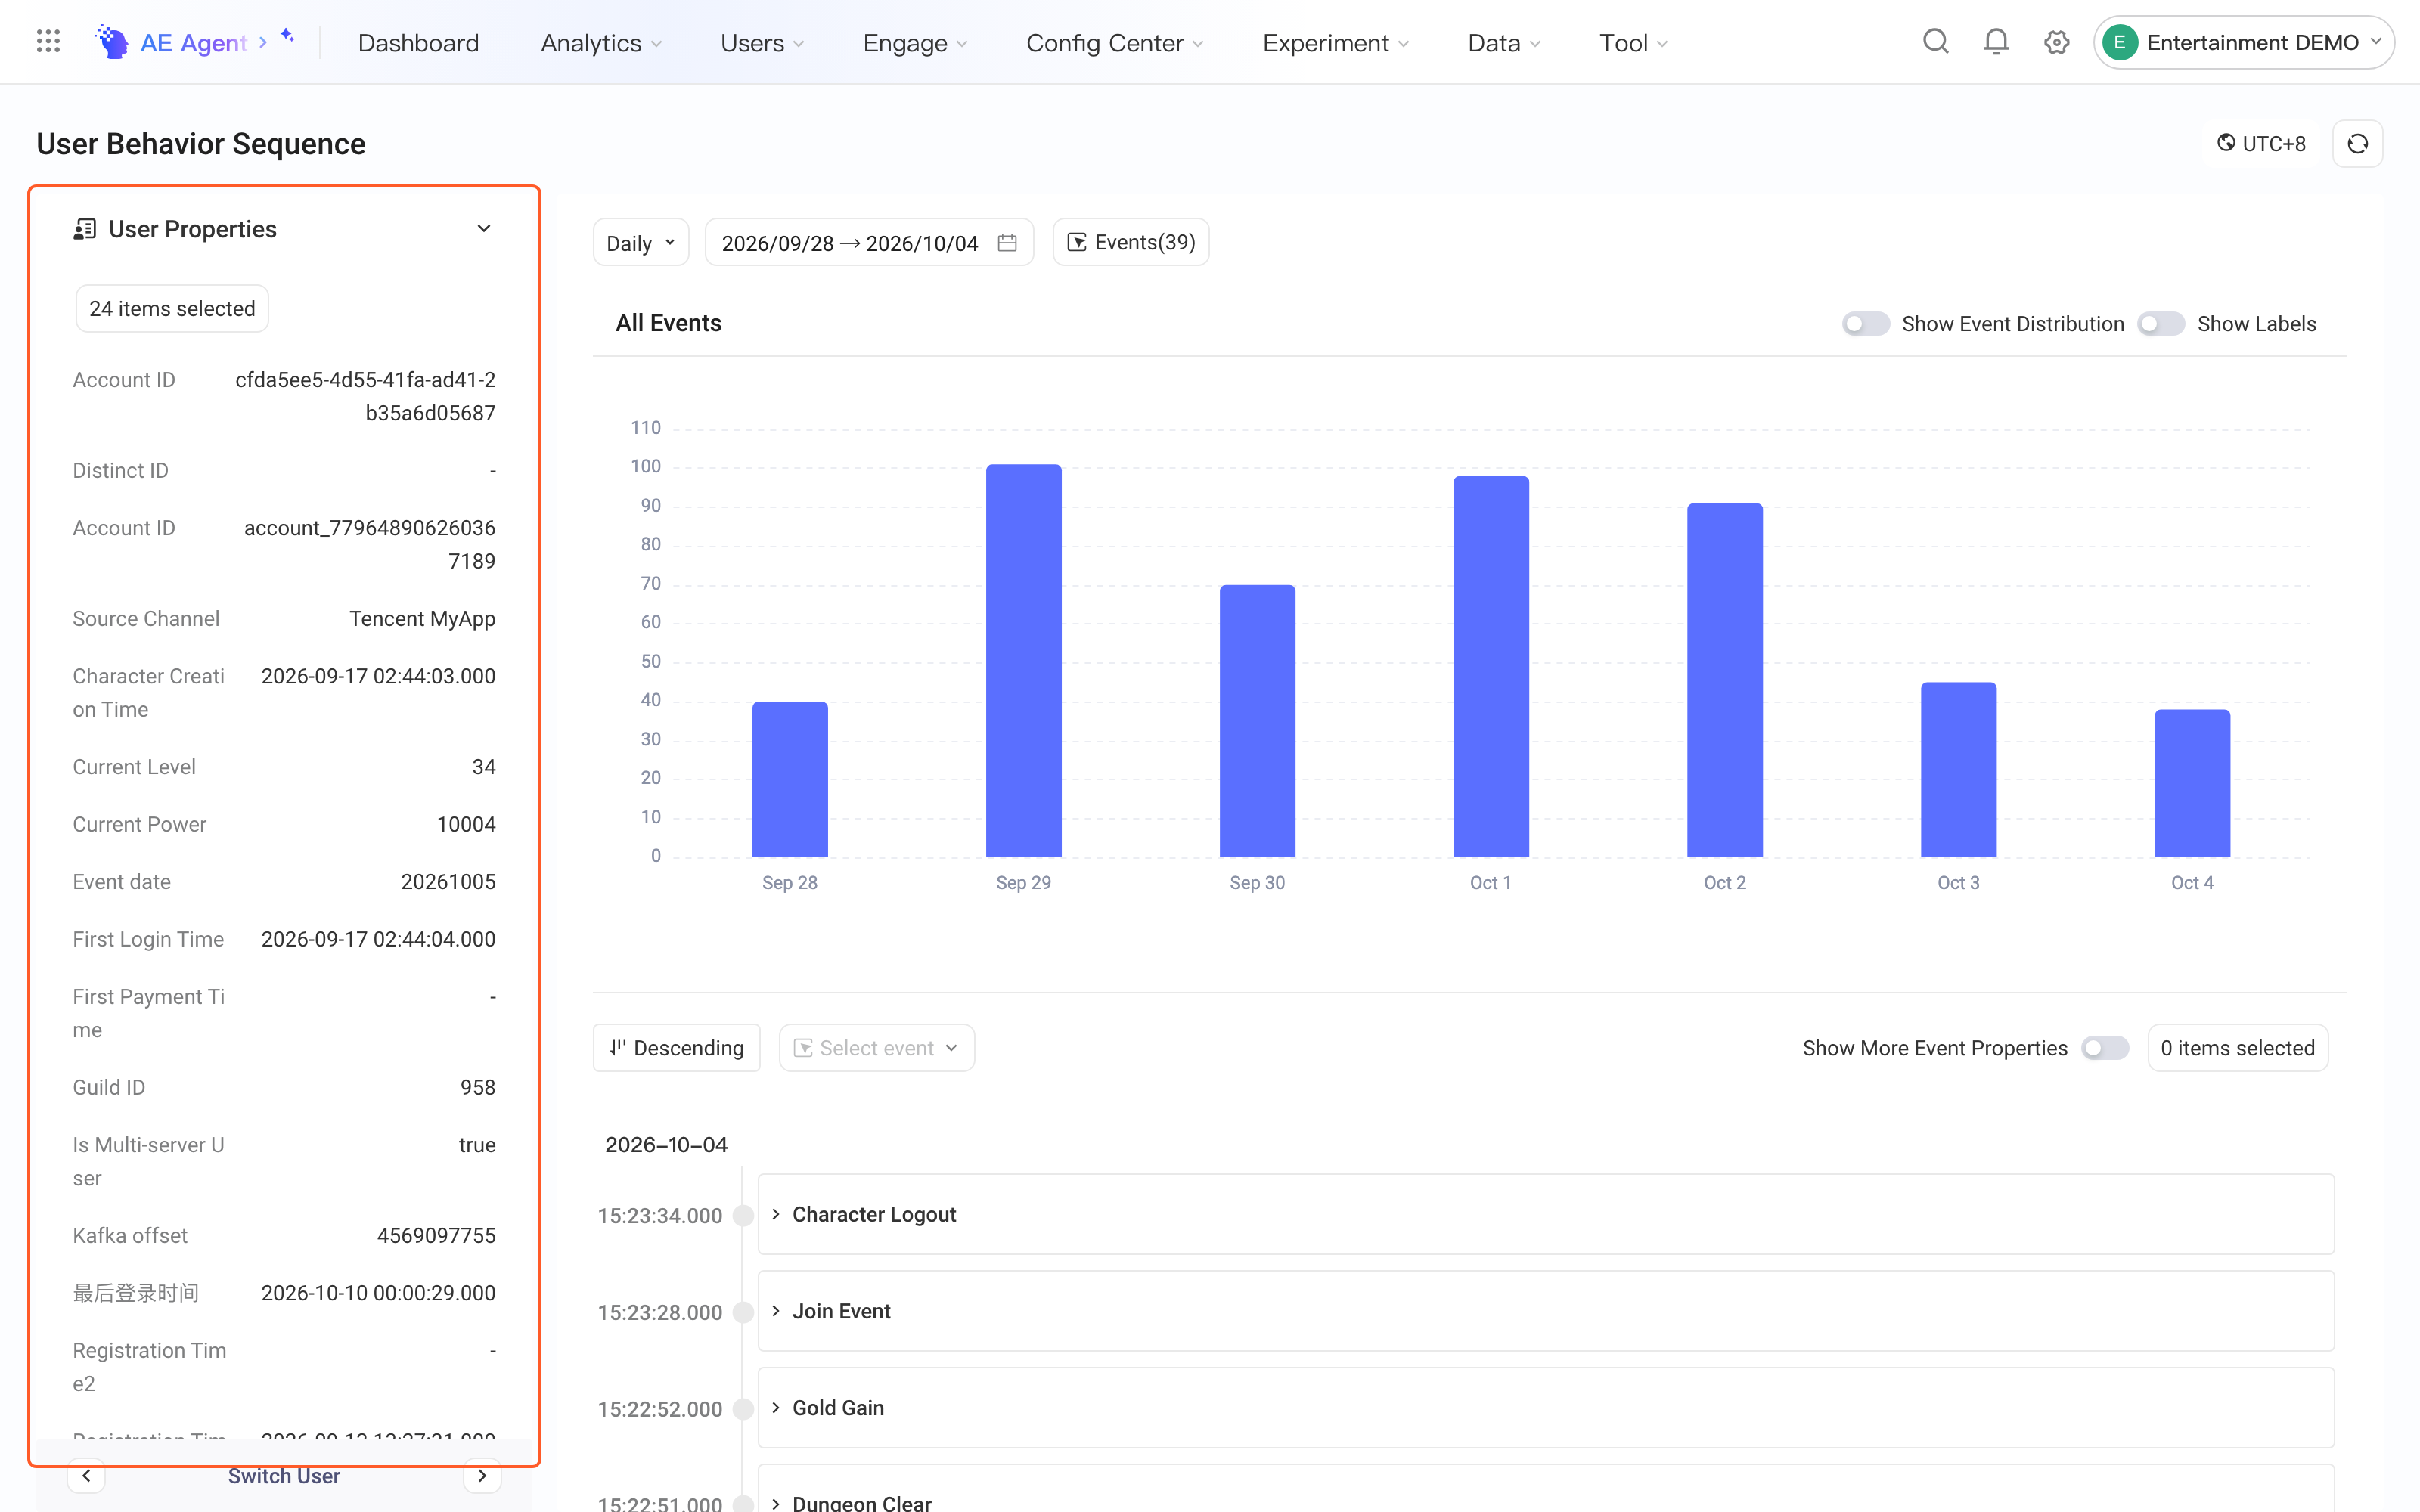
Task: Toggle Show Labels switch
Action: (2160, 324)
